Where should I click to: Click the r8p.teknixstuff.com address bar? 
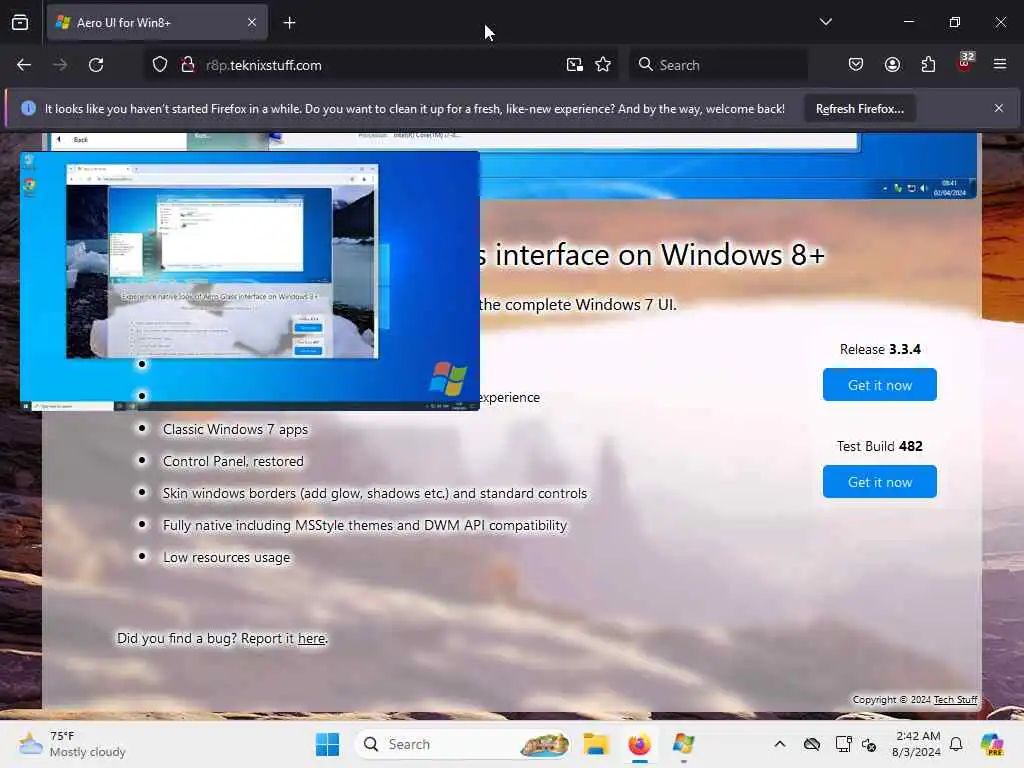click(x=379, y=65)
